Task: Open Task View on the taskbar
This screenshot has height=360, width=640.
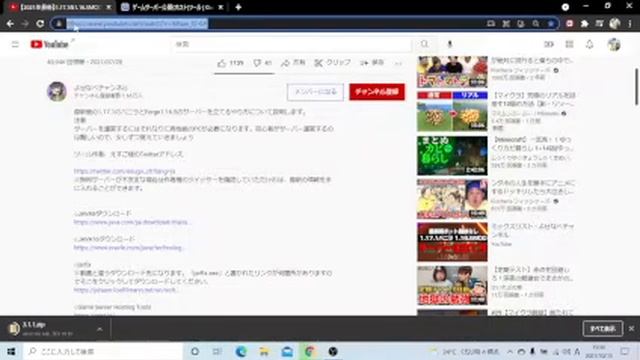Action: (217, 351)
